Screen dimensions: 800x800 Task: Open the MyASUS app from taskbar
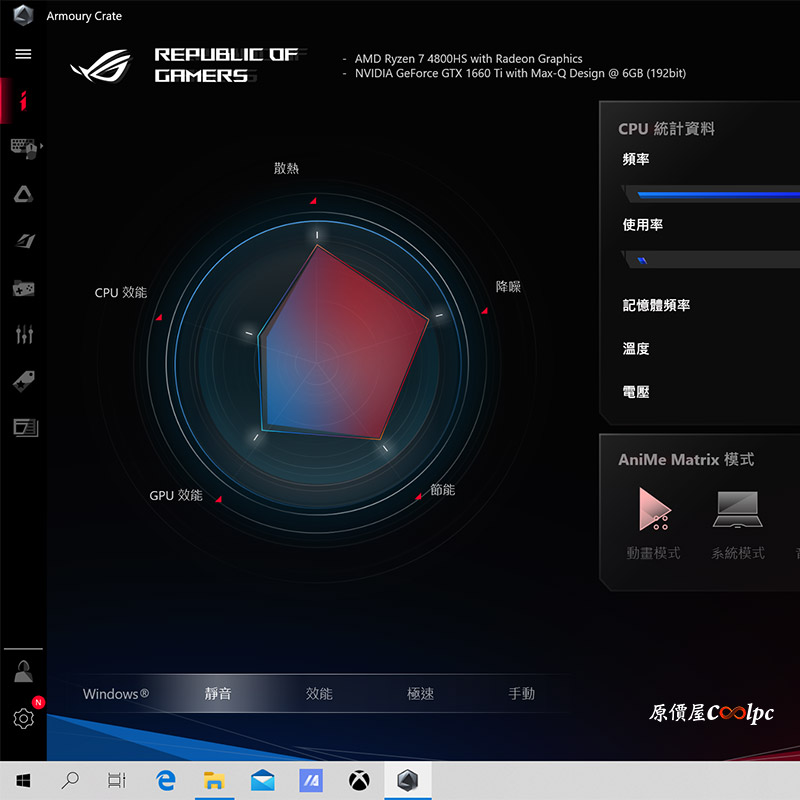point(311,780)
